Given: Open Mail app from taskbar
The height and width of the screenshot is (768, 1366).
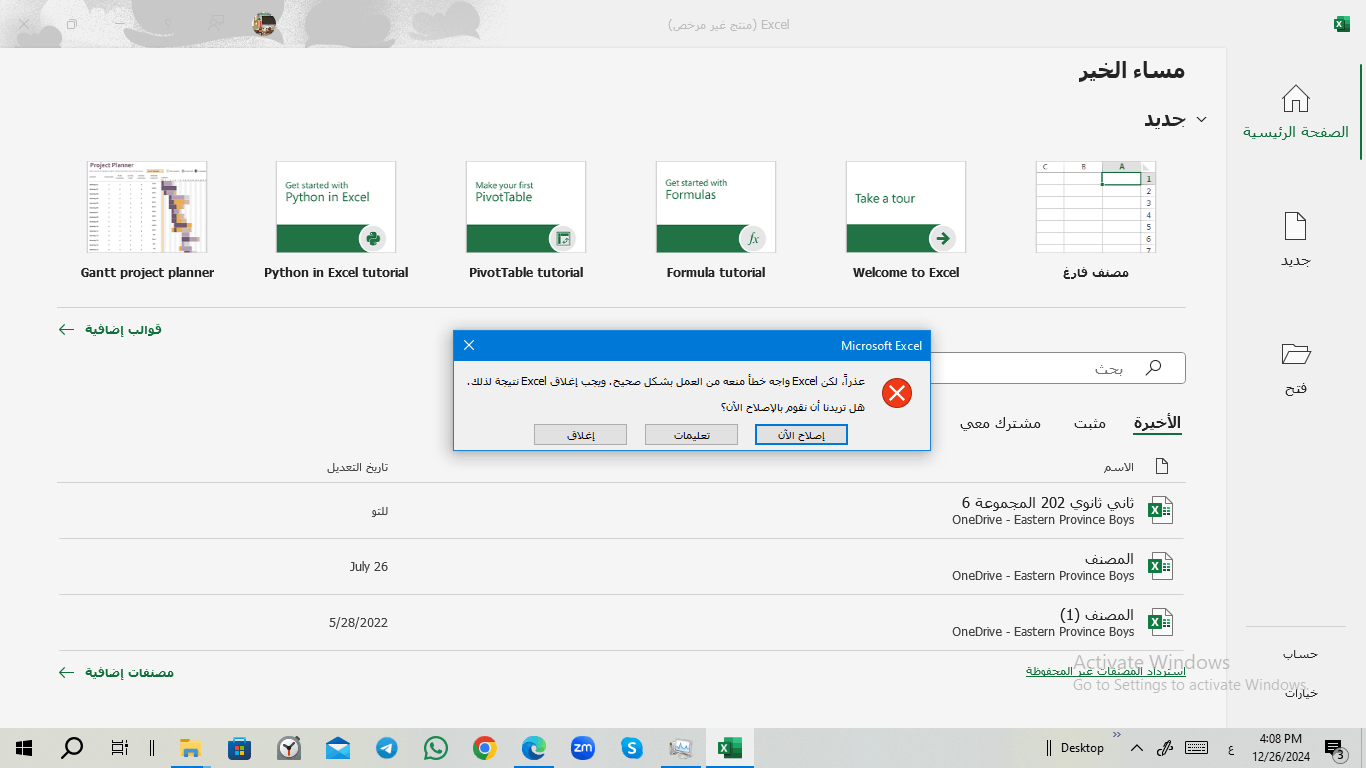Looking at the screenshot, I should click(338, 747).
